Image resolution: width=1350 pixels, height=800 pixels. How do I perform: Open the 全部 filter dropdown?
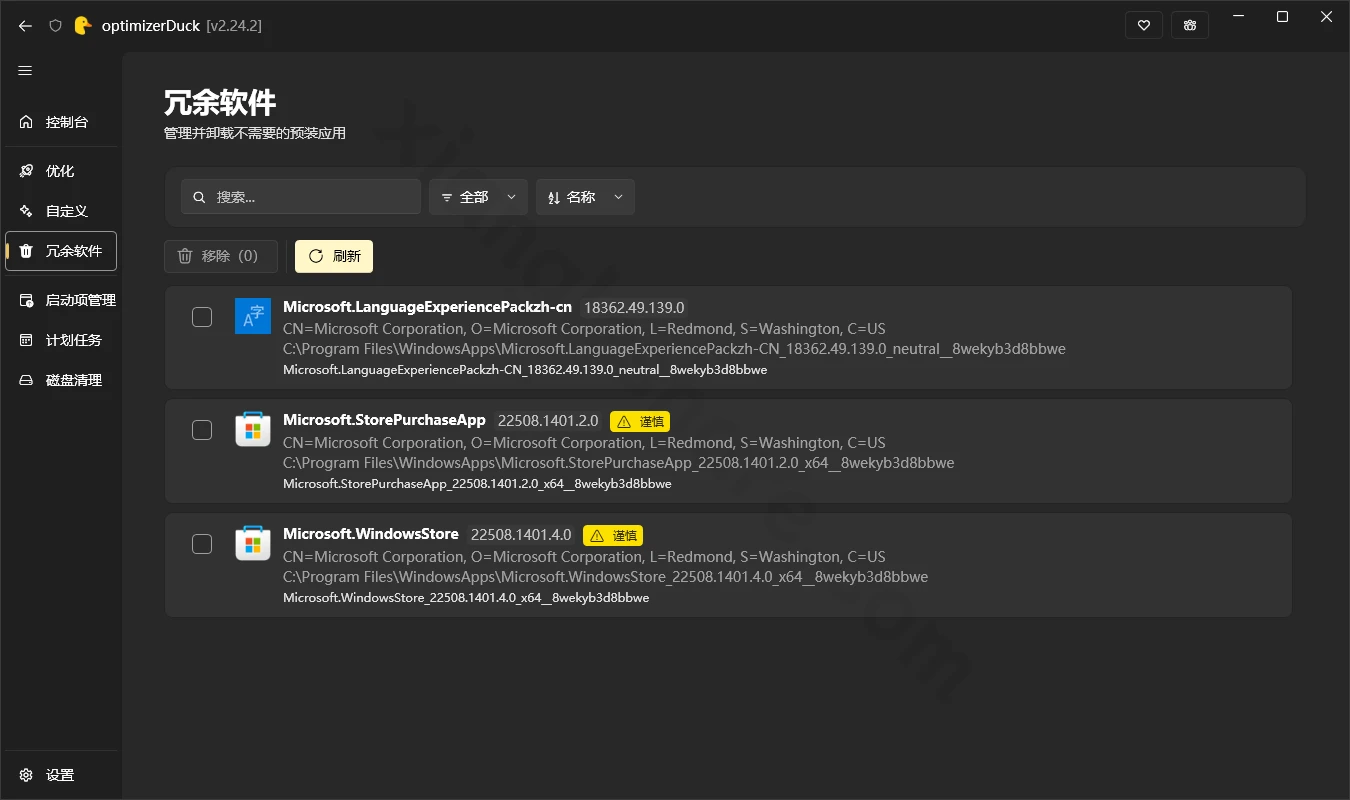(x=478, y=197)
